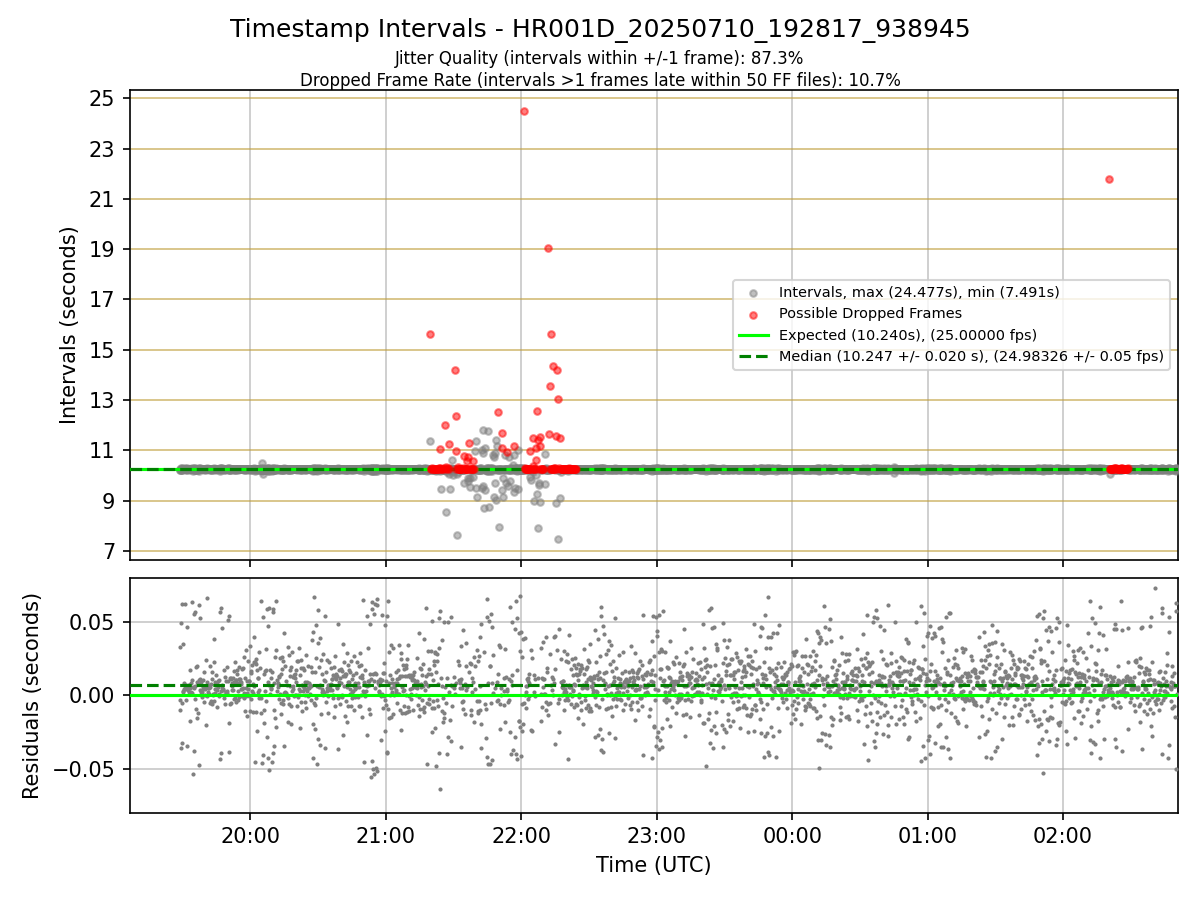
Task: Click the red outlier point near 21.8 seconds after 02:00
Action: 1109,179
